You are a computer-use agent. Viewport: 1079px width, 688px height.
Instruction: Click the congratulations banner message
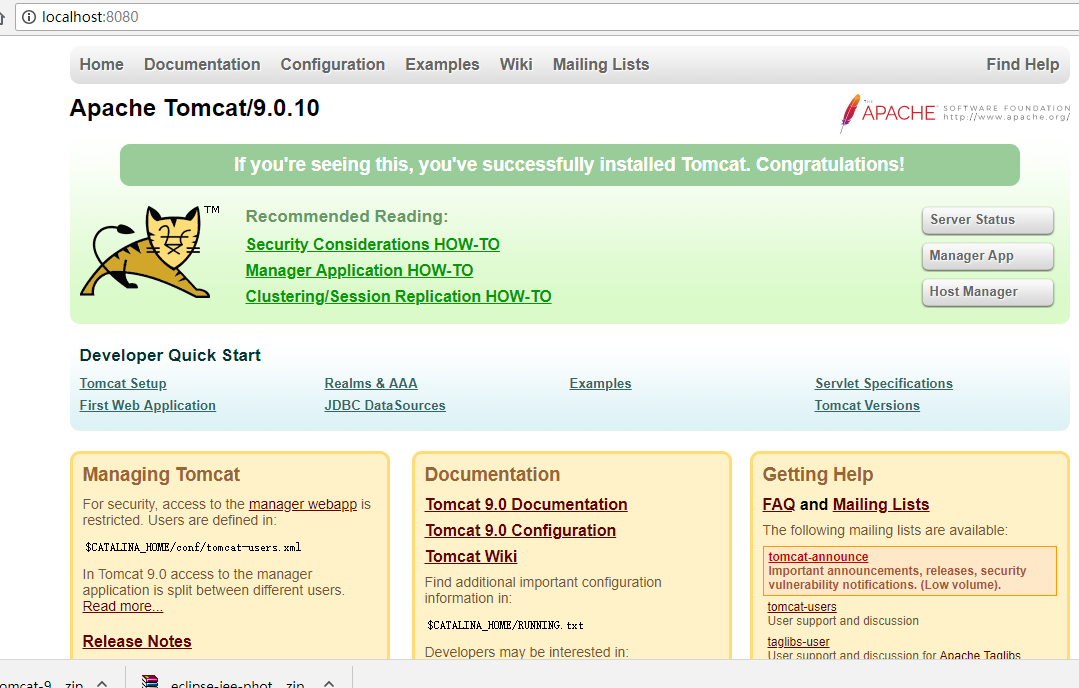point(569,164)
